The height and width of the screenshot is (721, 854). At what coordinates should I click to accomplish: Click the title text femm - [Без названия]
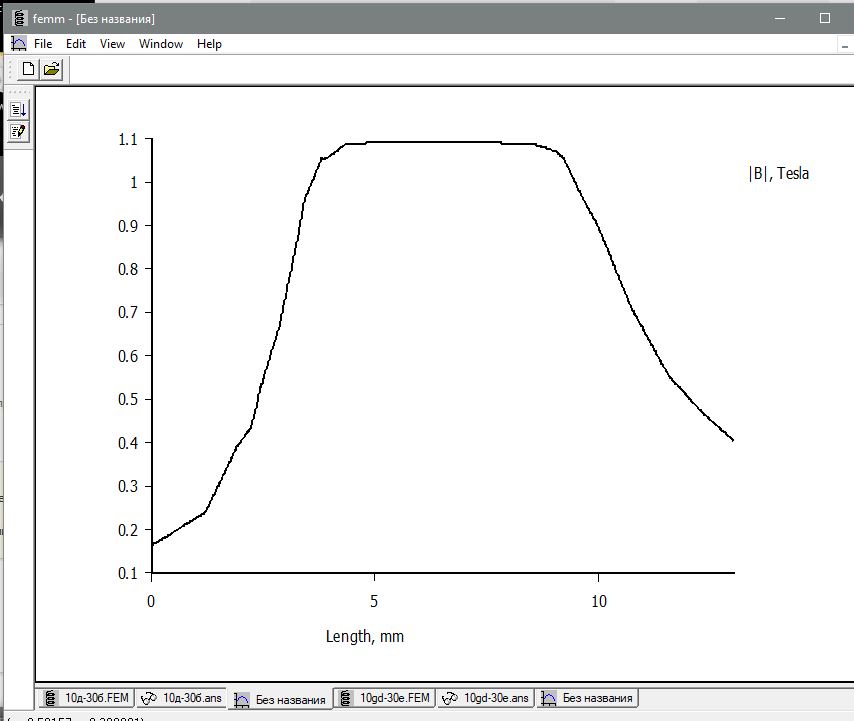94,19
